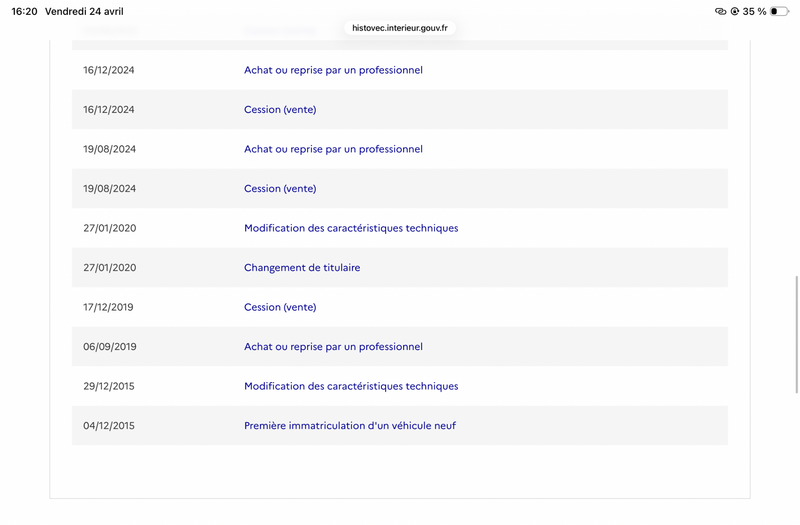Image resolution: width=800 pixels, height=525 pixels.
Task: Open Achat ou reprise dated 16/12/2024
Action: (333, 70)
